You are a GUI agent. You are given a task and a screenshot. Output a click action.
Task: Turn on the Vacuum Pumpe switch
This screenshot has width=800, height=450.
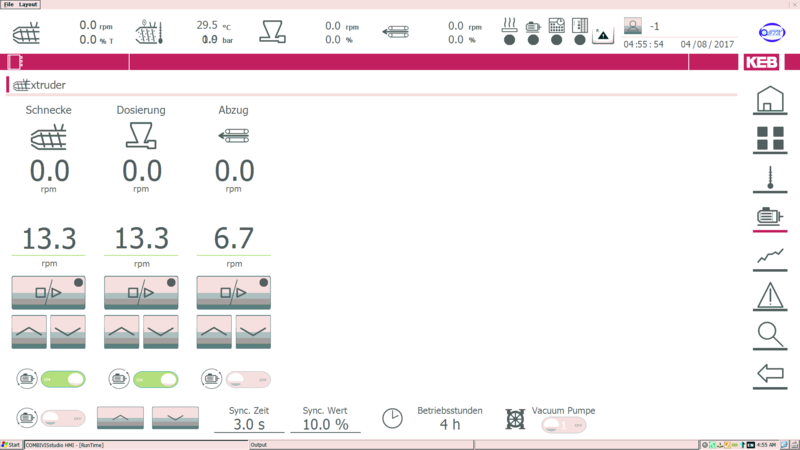click(564, 425)
